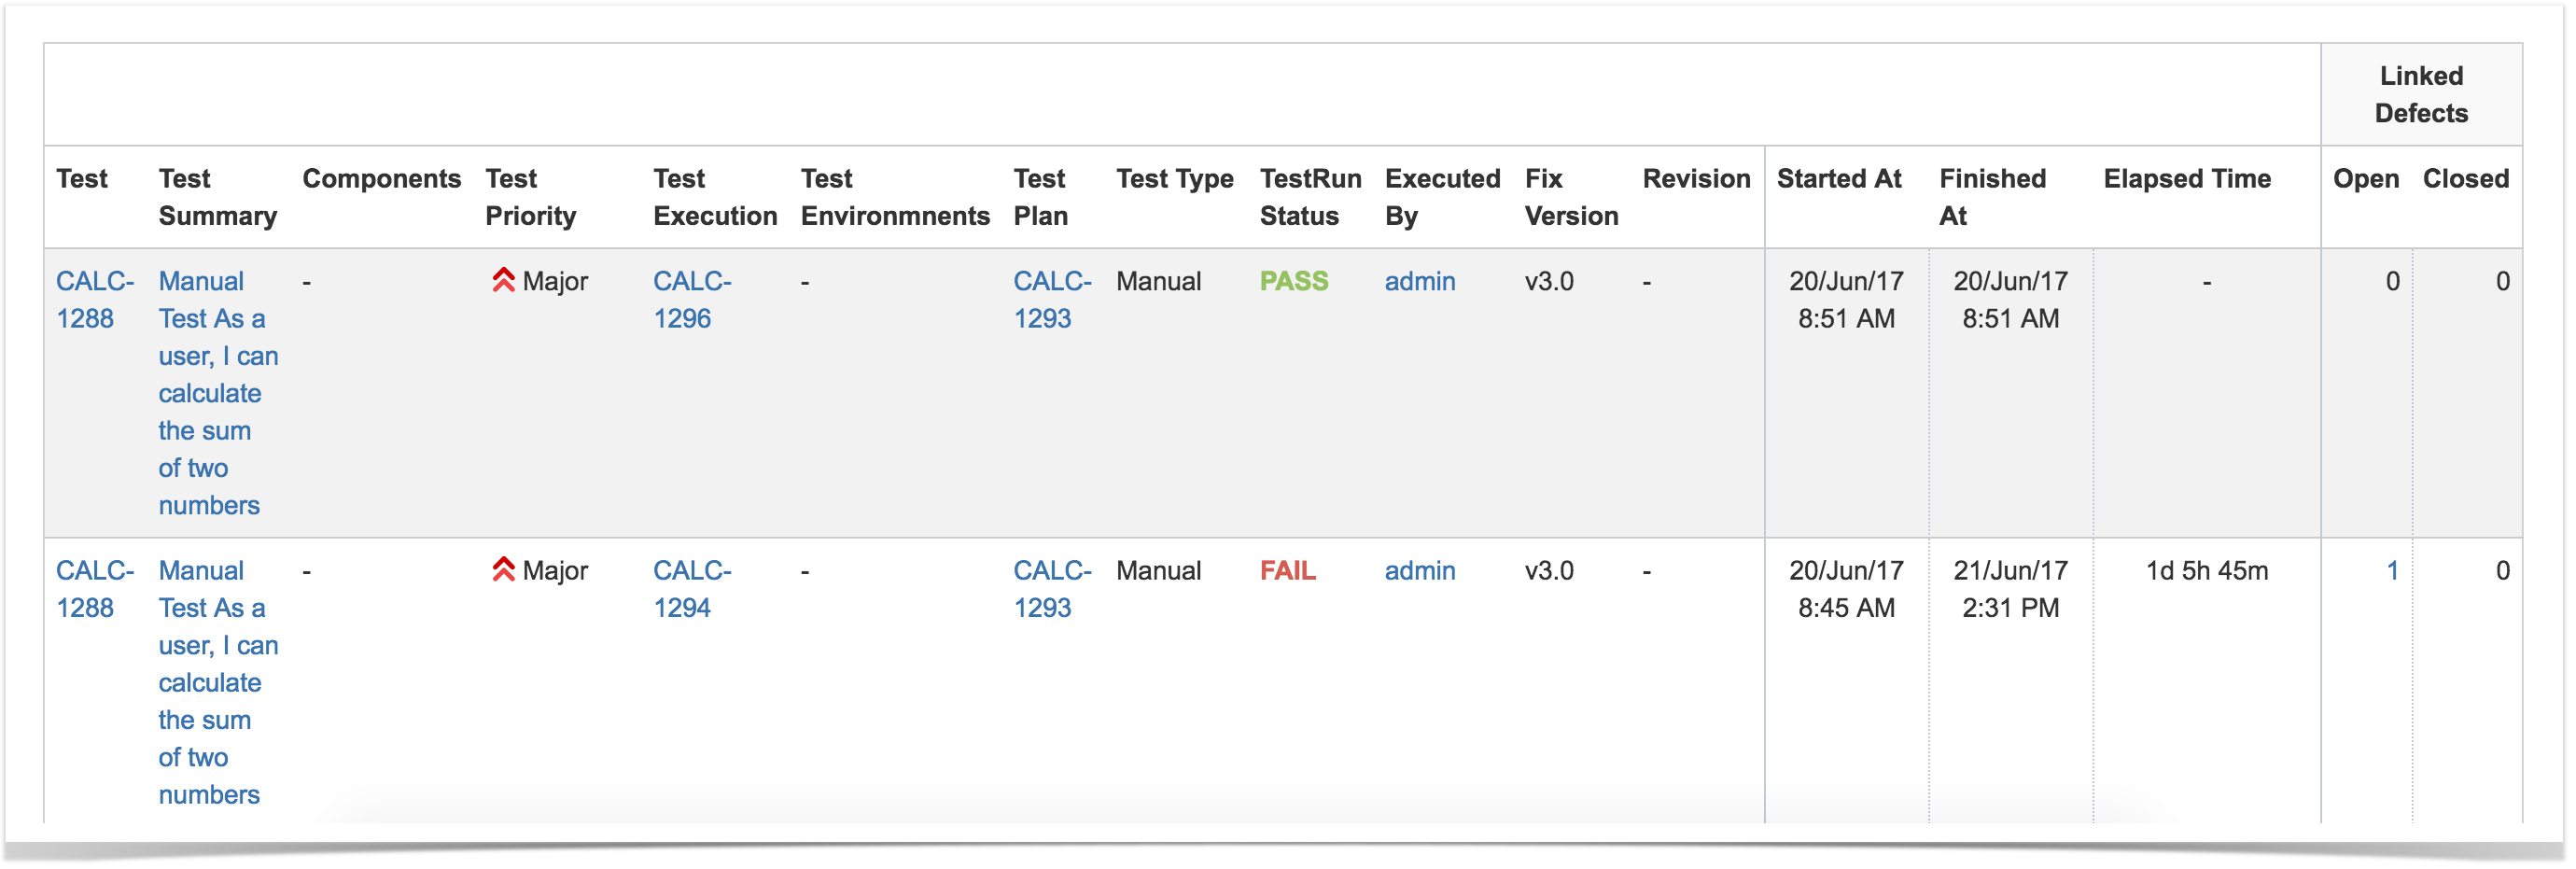2576x869 pixels.
Task: Open test plan CALC-1293 in FAIL row
Action: click(x=1052, y=589)
